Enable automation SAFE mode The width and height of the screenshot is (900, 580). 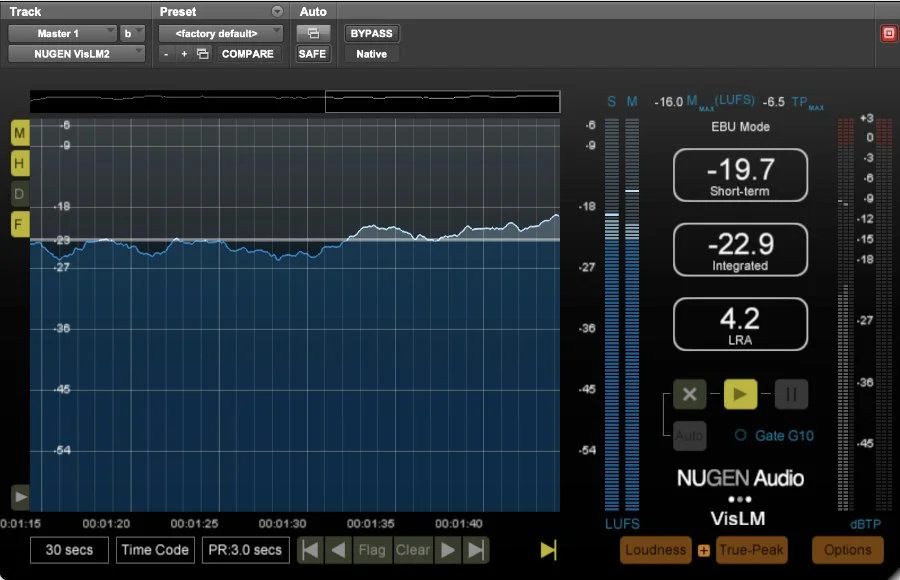(x=312, y=54)
